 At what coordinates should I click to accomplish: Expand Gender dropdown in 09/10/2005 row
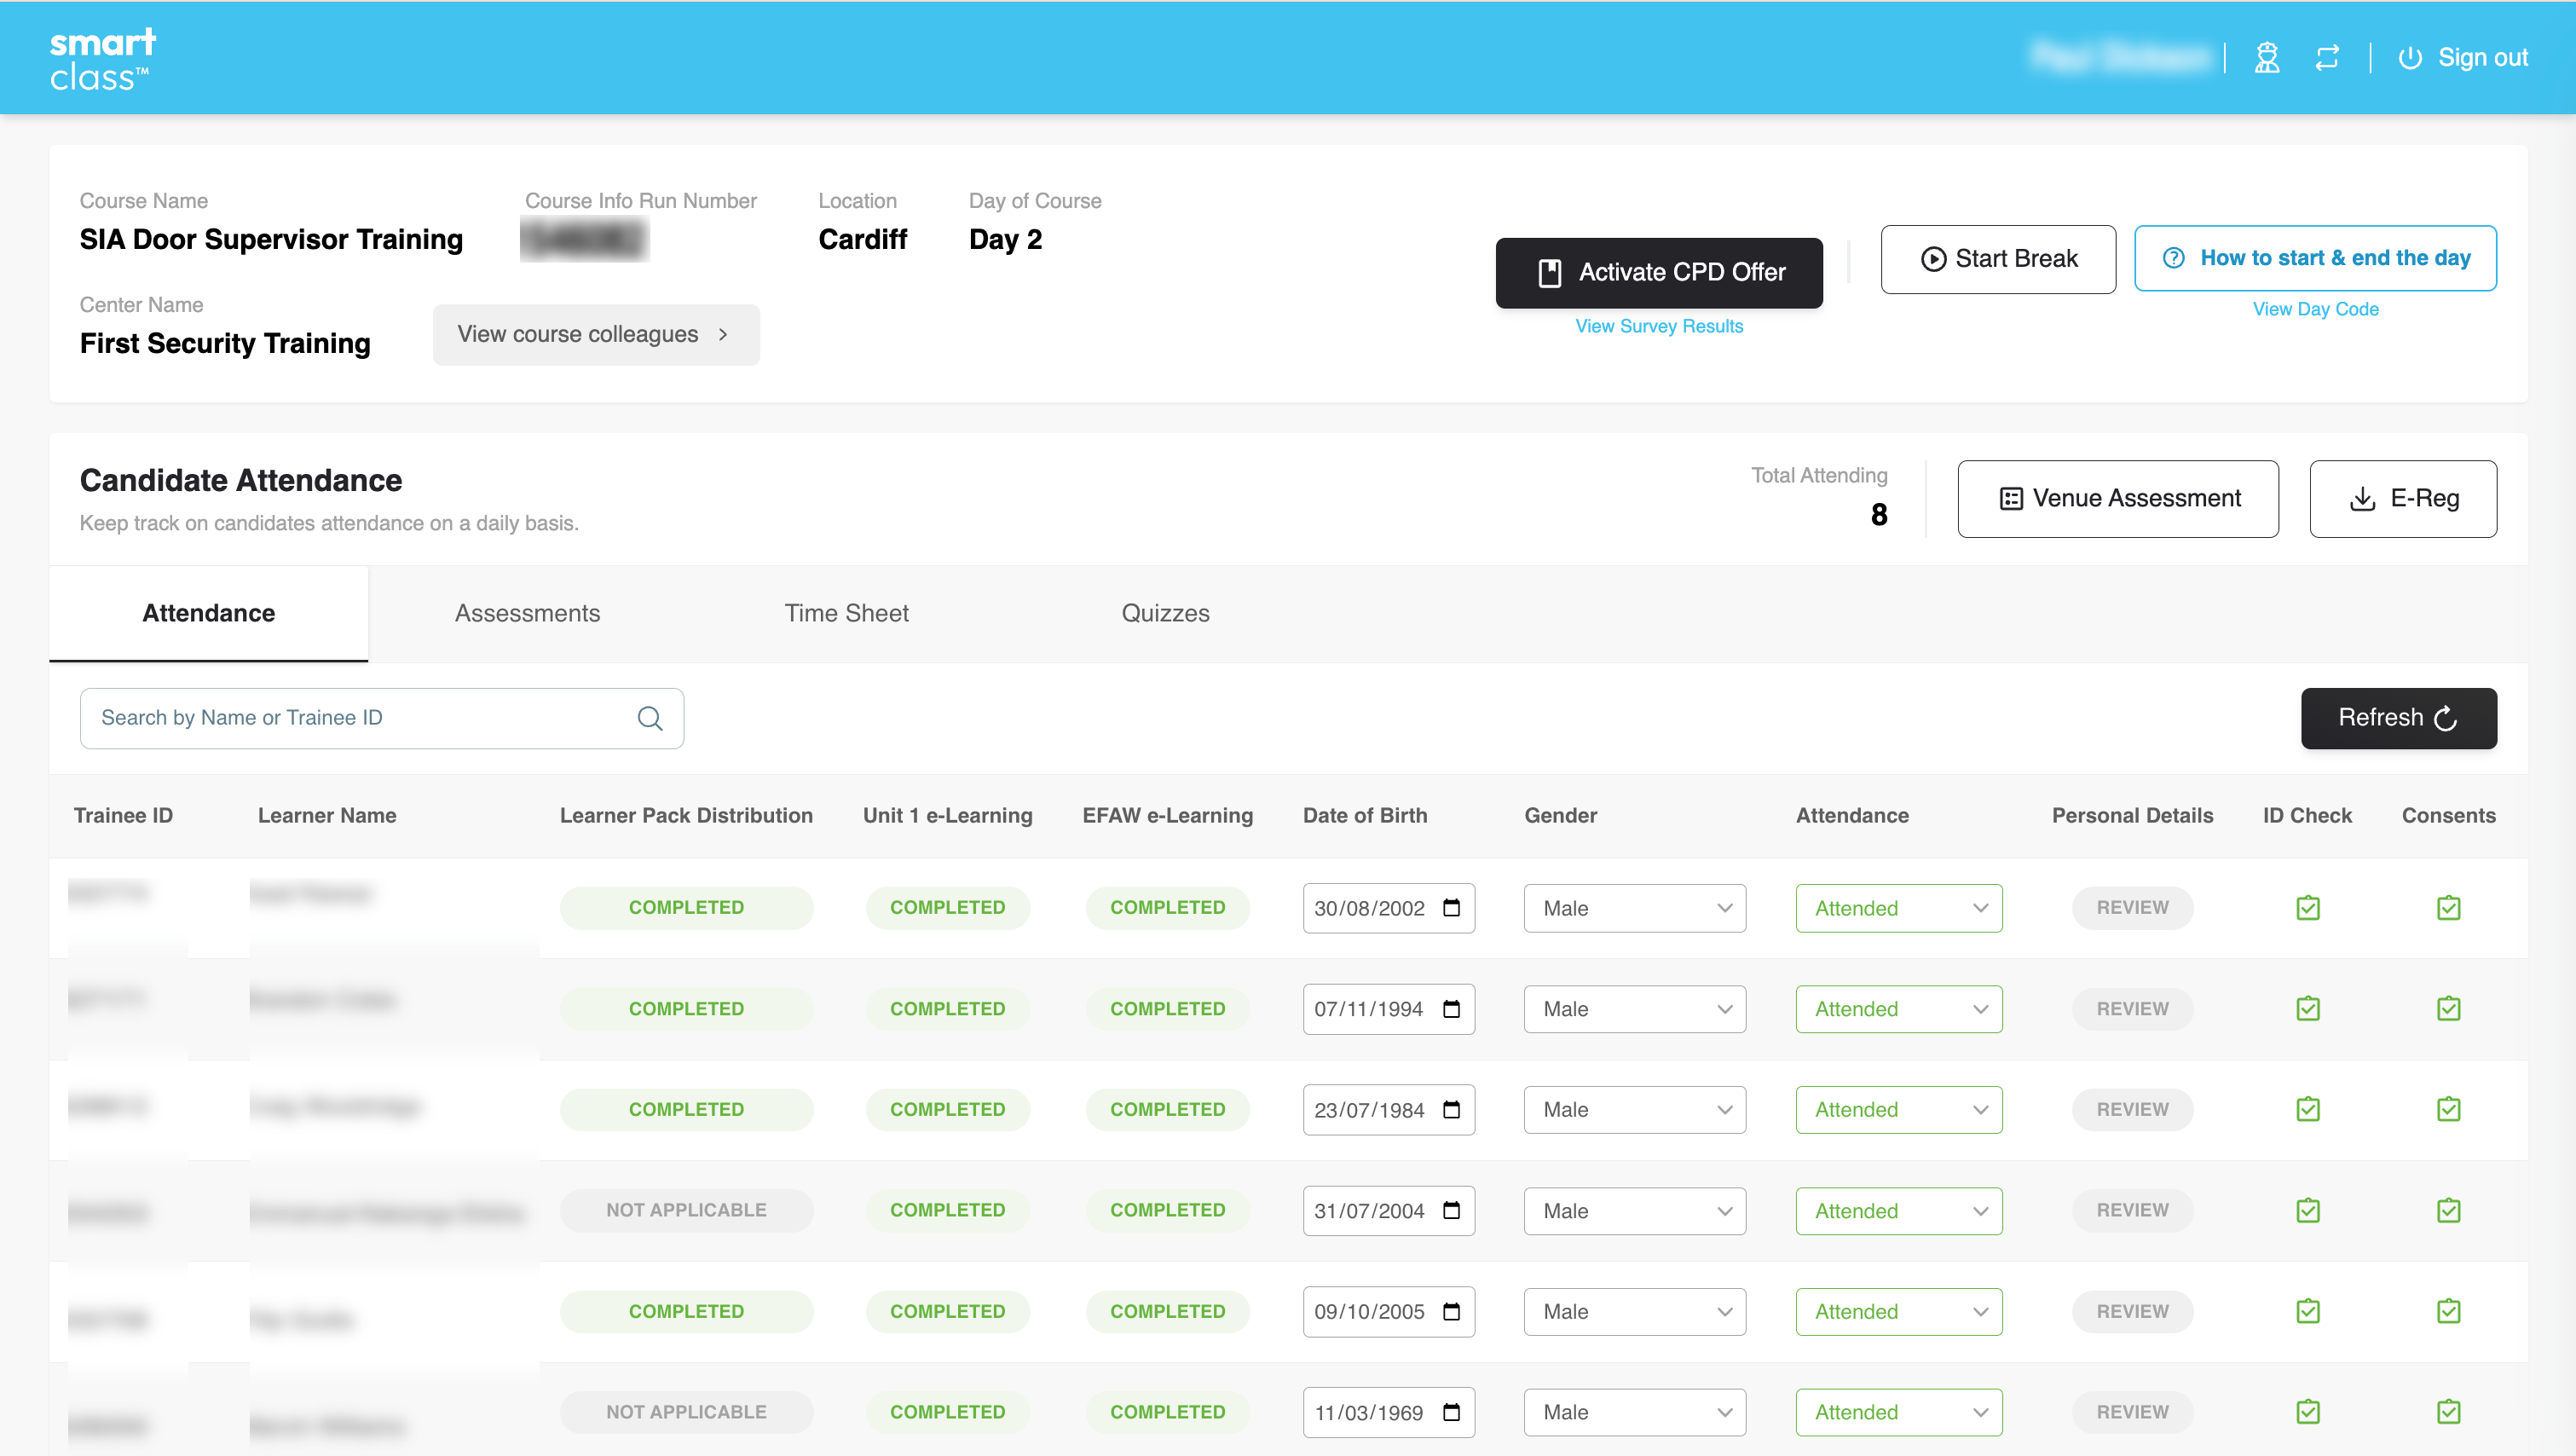pos(1635,1312)
